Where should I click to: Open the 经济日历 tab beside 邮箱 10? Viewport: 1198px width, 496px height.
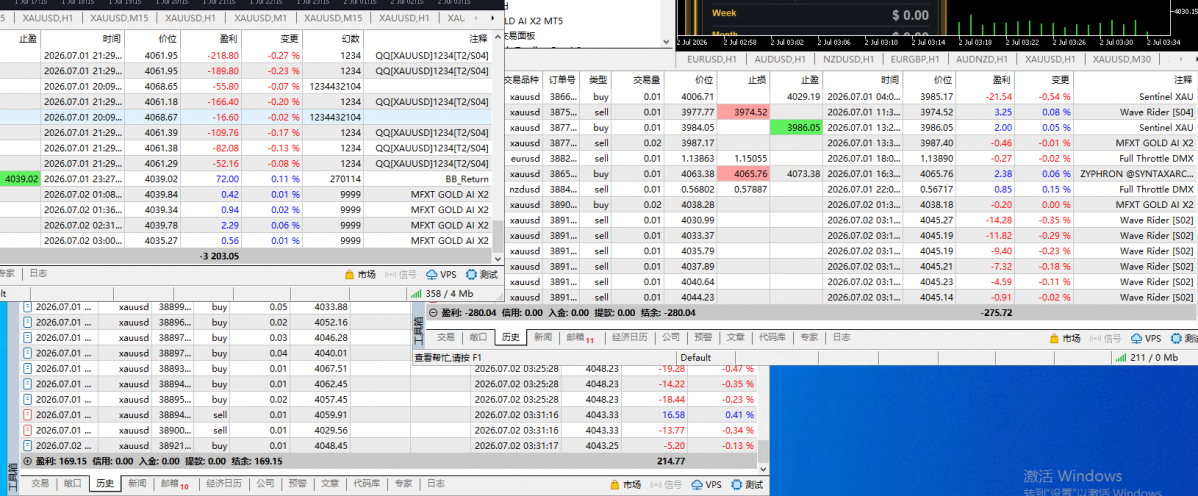click(x=224, y=483)
